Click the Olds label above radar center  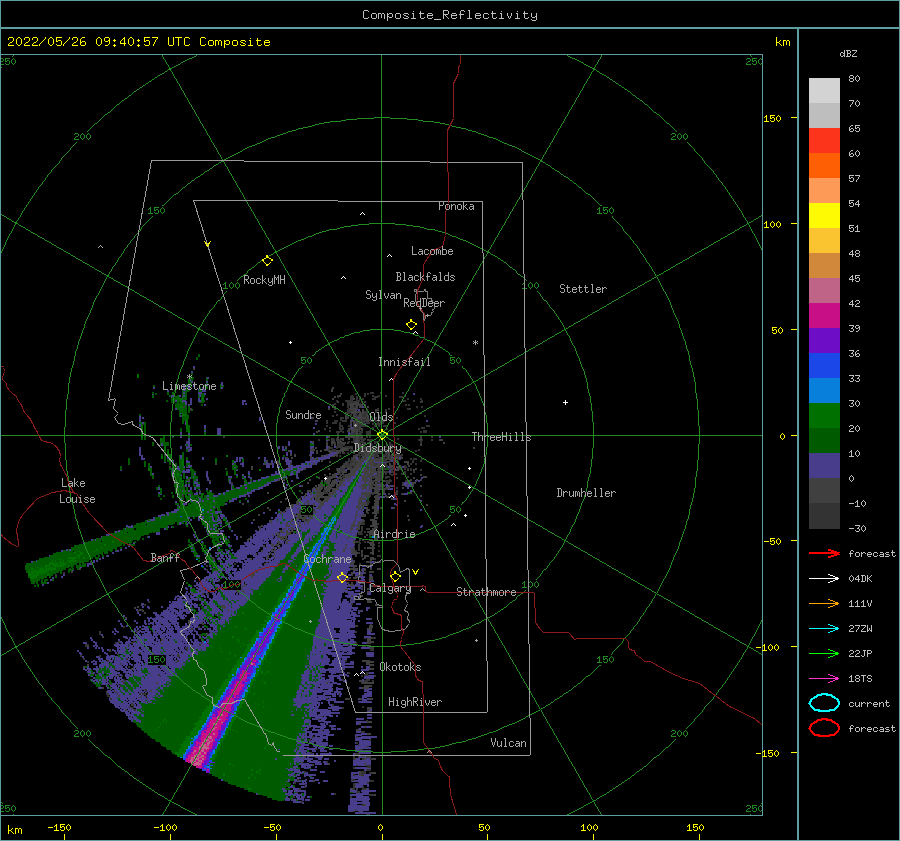click(x=381, y=417)
